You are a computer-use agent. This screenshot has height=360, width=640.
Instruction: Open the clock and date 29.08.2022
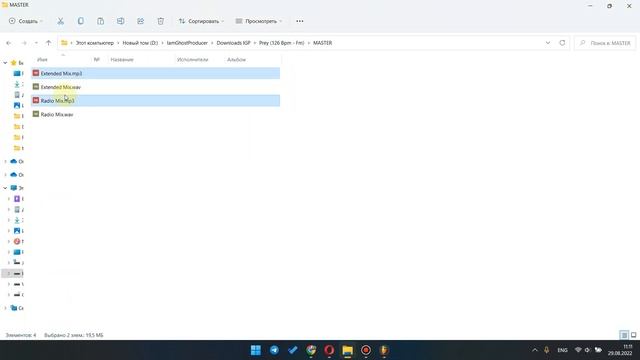tap(620, 350)
